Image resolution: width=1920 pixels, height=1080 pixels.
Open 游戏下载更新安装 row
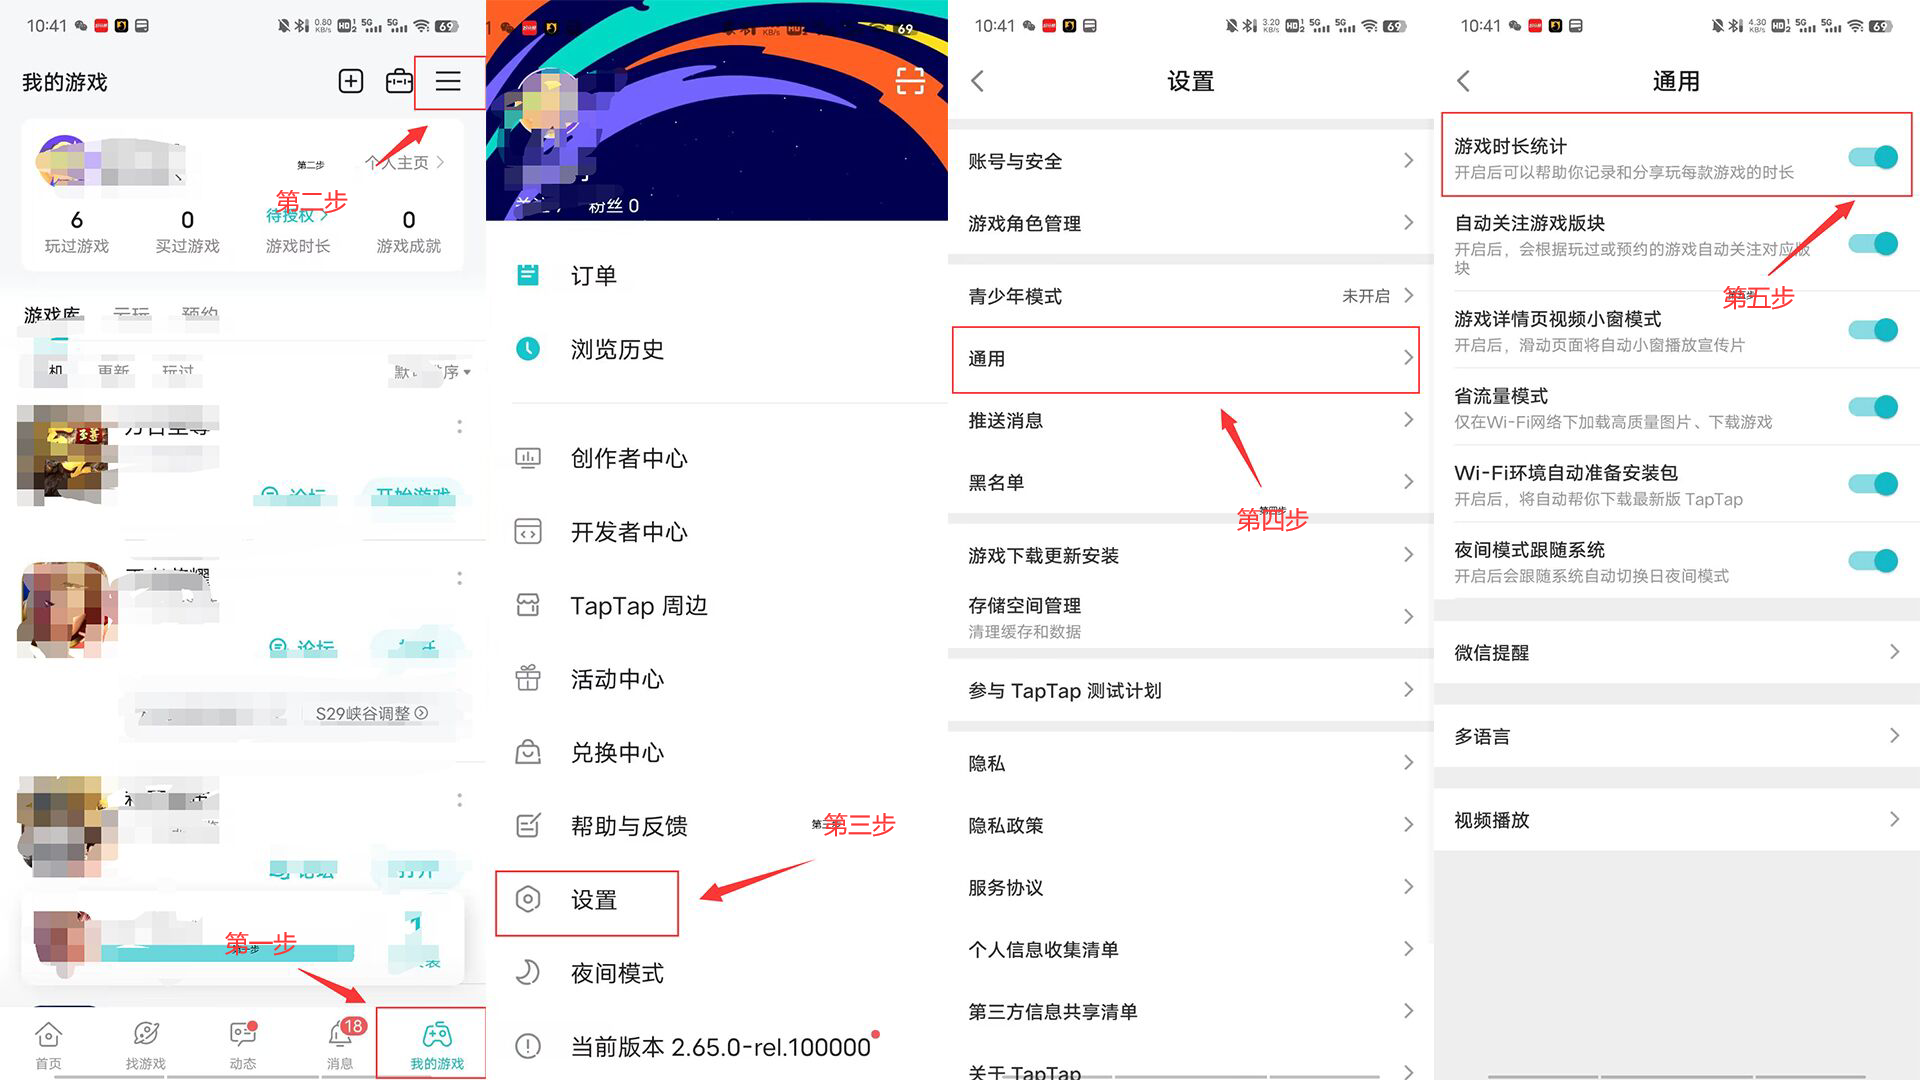coord(1191,555)
